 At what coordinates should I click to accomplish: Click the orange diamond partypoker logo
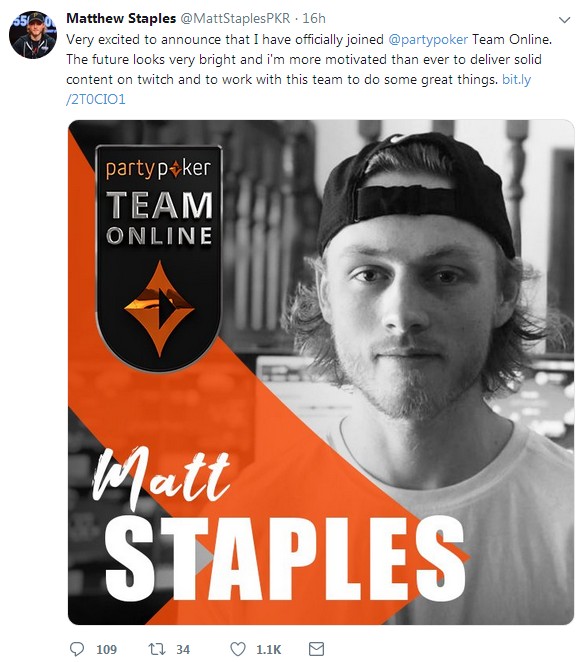click(x=159, y=309)
